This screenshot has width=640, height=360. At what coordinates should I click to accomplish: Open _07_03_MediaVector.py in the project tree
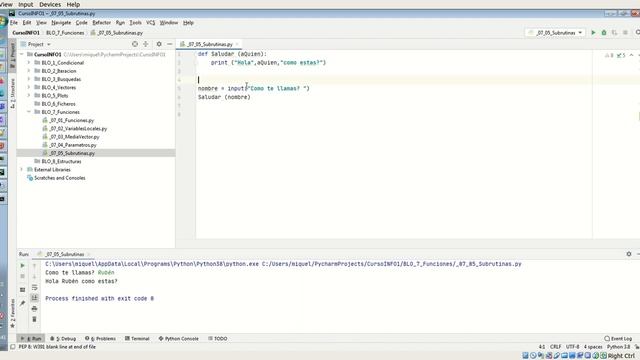click(x=74, y=137)
